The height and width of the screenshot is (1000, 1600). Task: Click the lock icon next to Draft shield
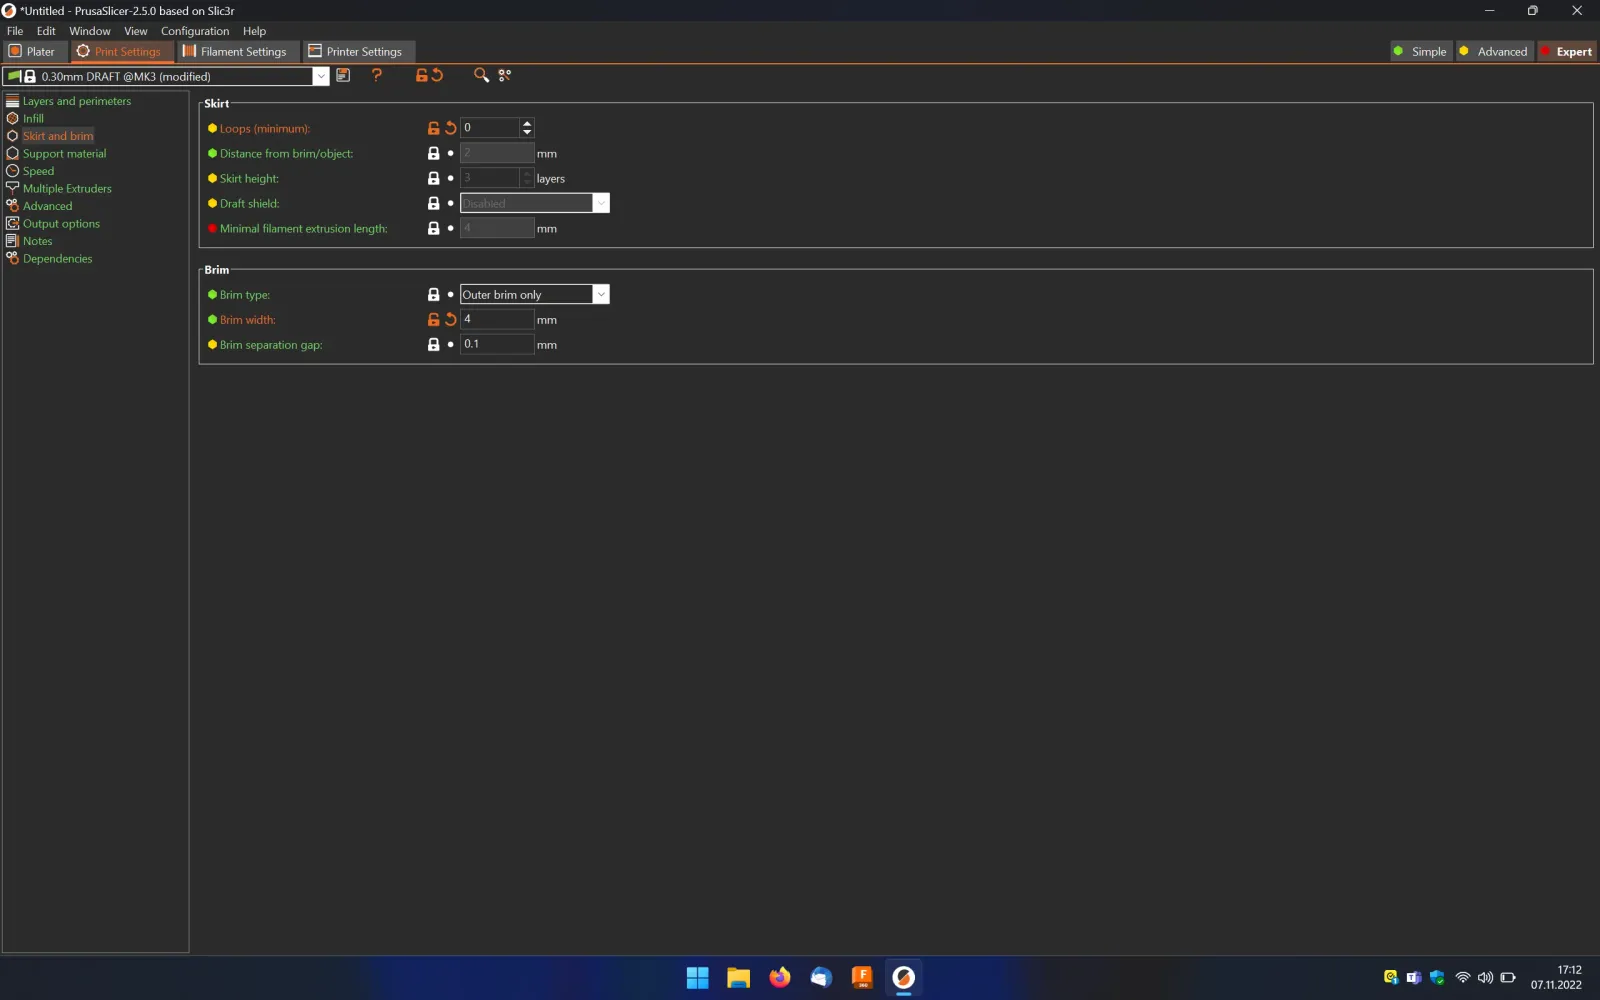click(434, 203)
